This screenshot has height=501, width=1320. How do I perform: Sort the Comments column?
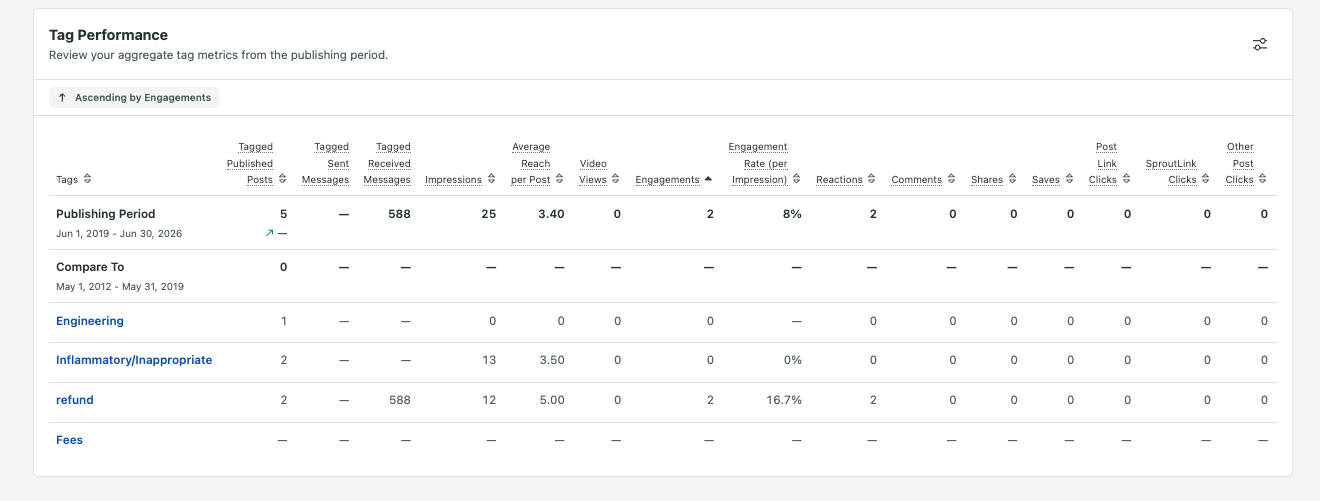click(951, 180)
